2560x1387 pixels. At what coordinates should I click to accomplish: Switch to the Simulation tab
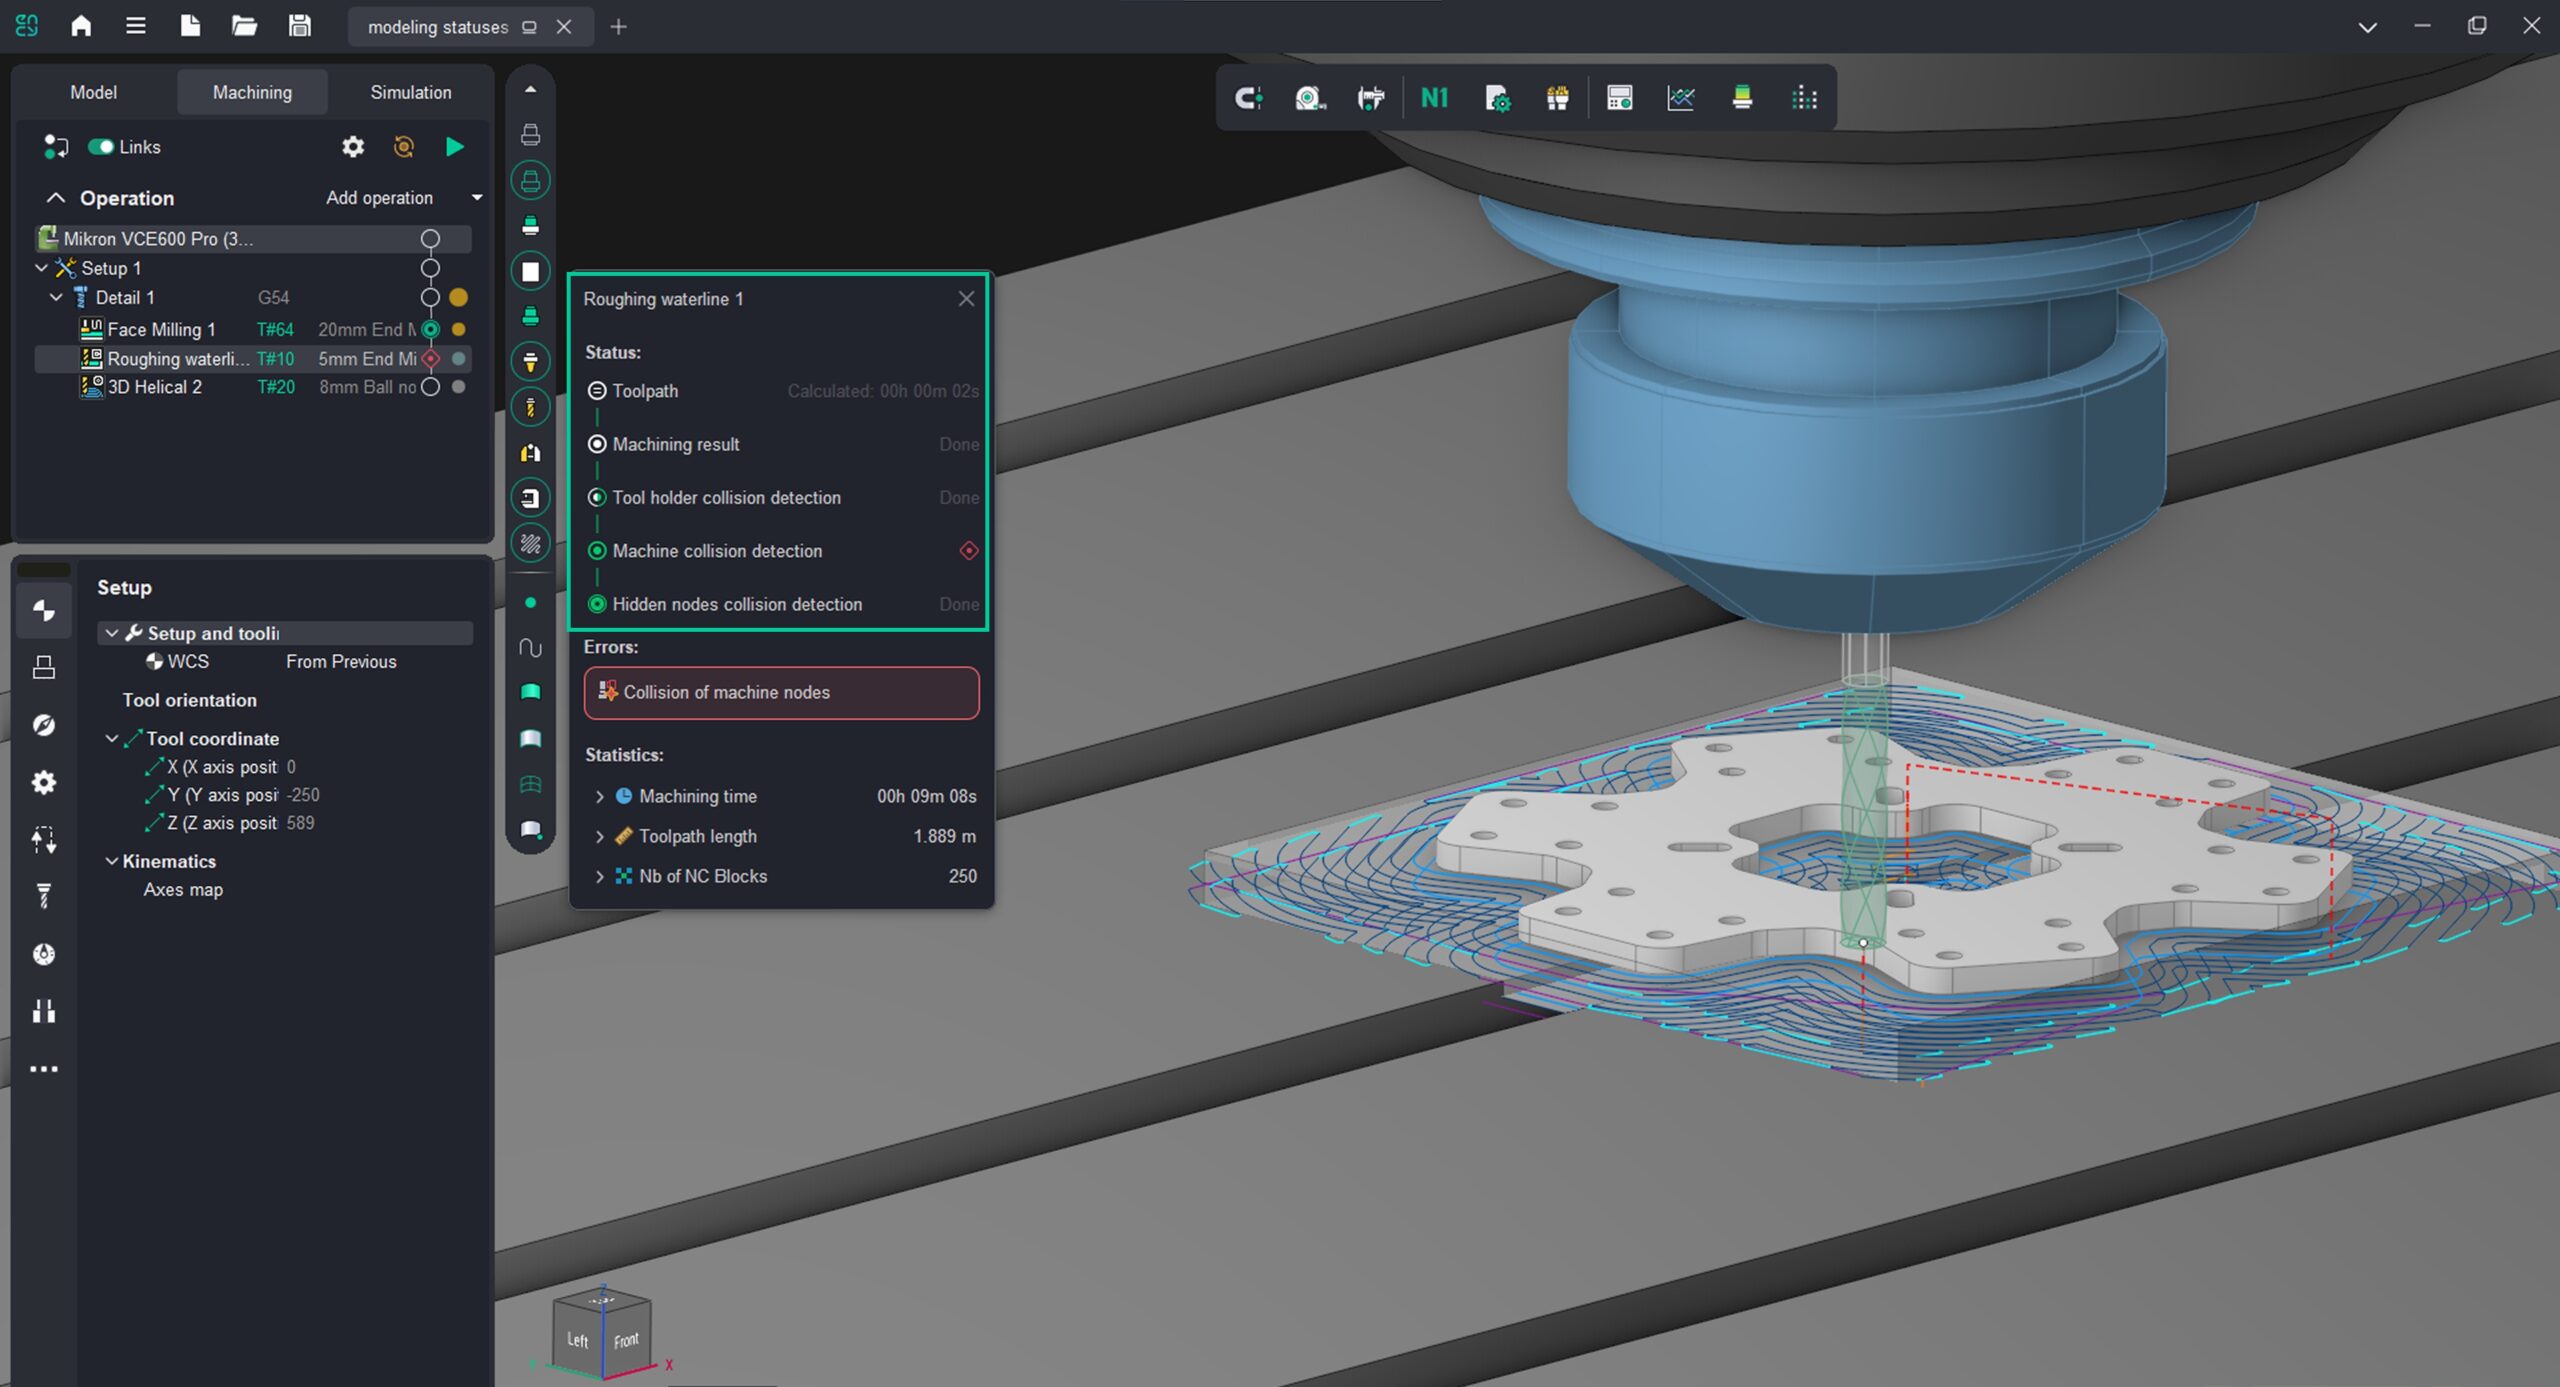(410, 92)
